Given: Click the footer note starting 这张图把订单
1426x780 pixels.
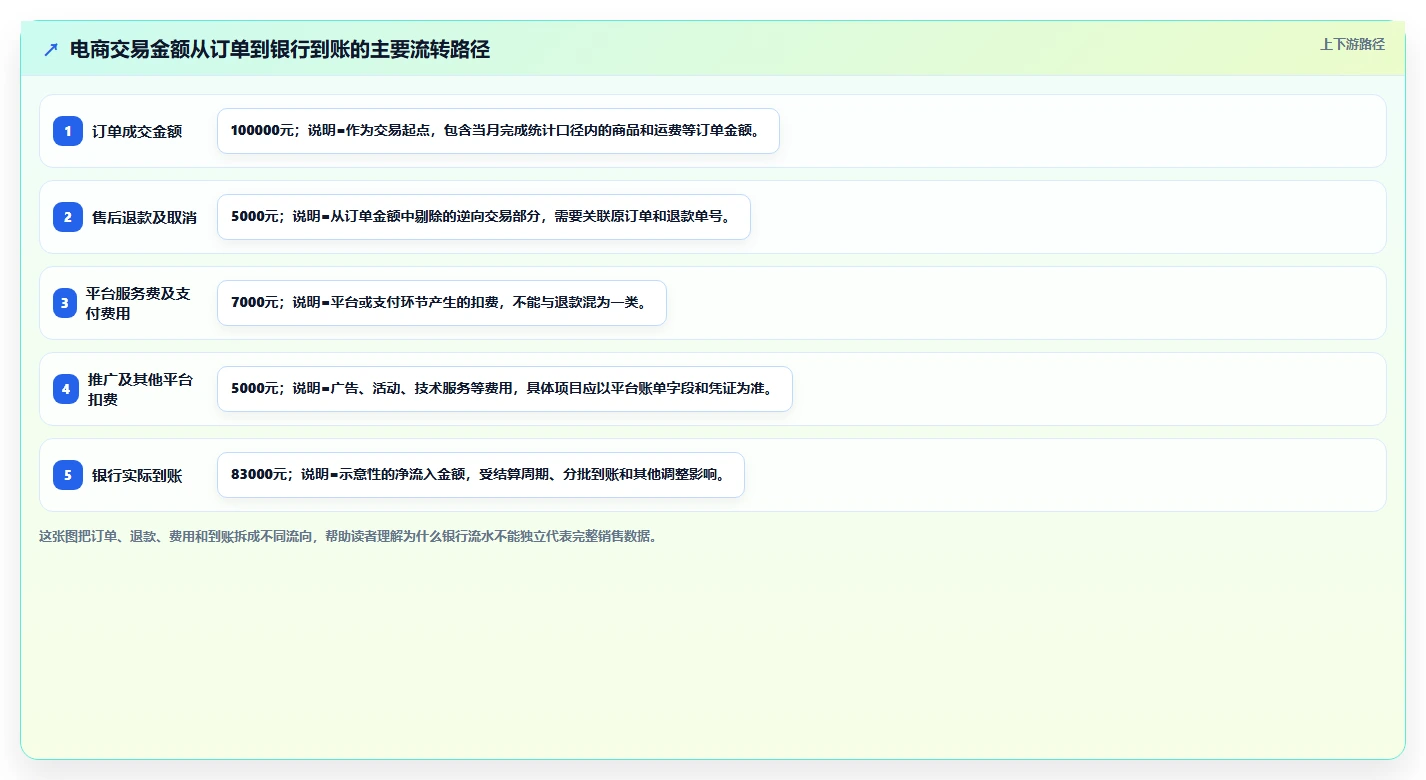Looking at the screenshot, I should pyautogui.click(x=348, y=536).
